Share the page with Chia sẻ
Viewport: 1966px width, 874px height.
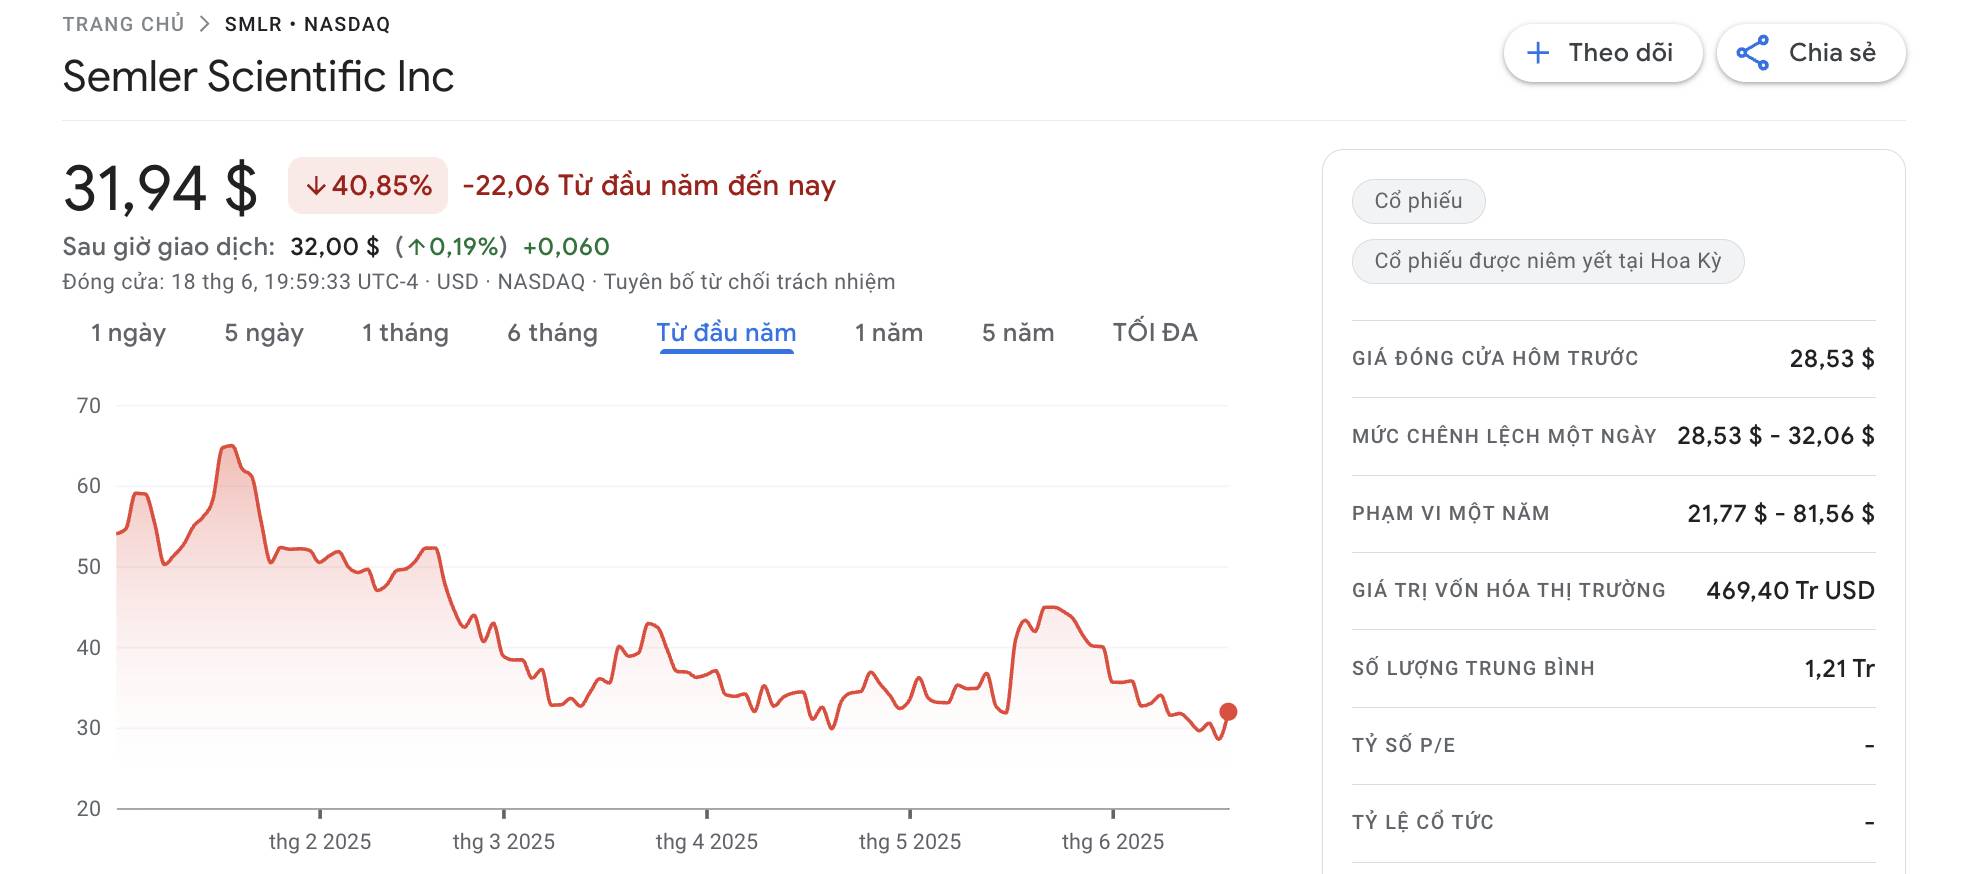1811,53
